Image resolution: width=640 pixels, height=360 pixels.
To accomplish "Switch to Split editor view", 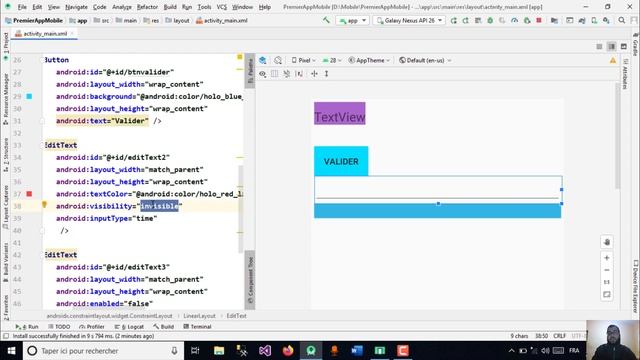I will point(611,47).
